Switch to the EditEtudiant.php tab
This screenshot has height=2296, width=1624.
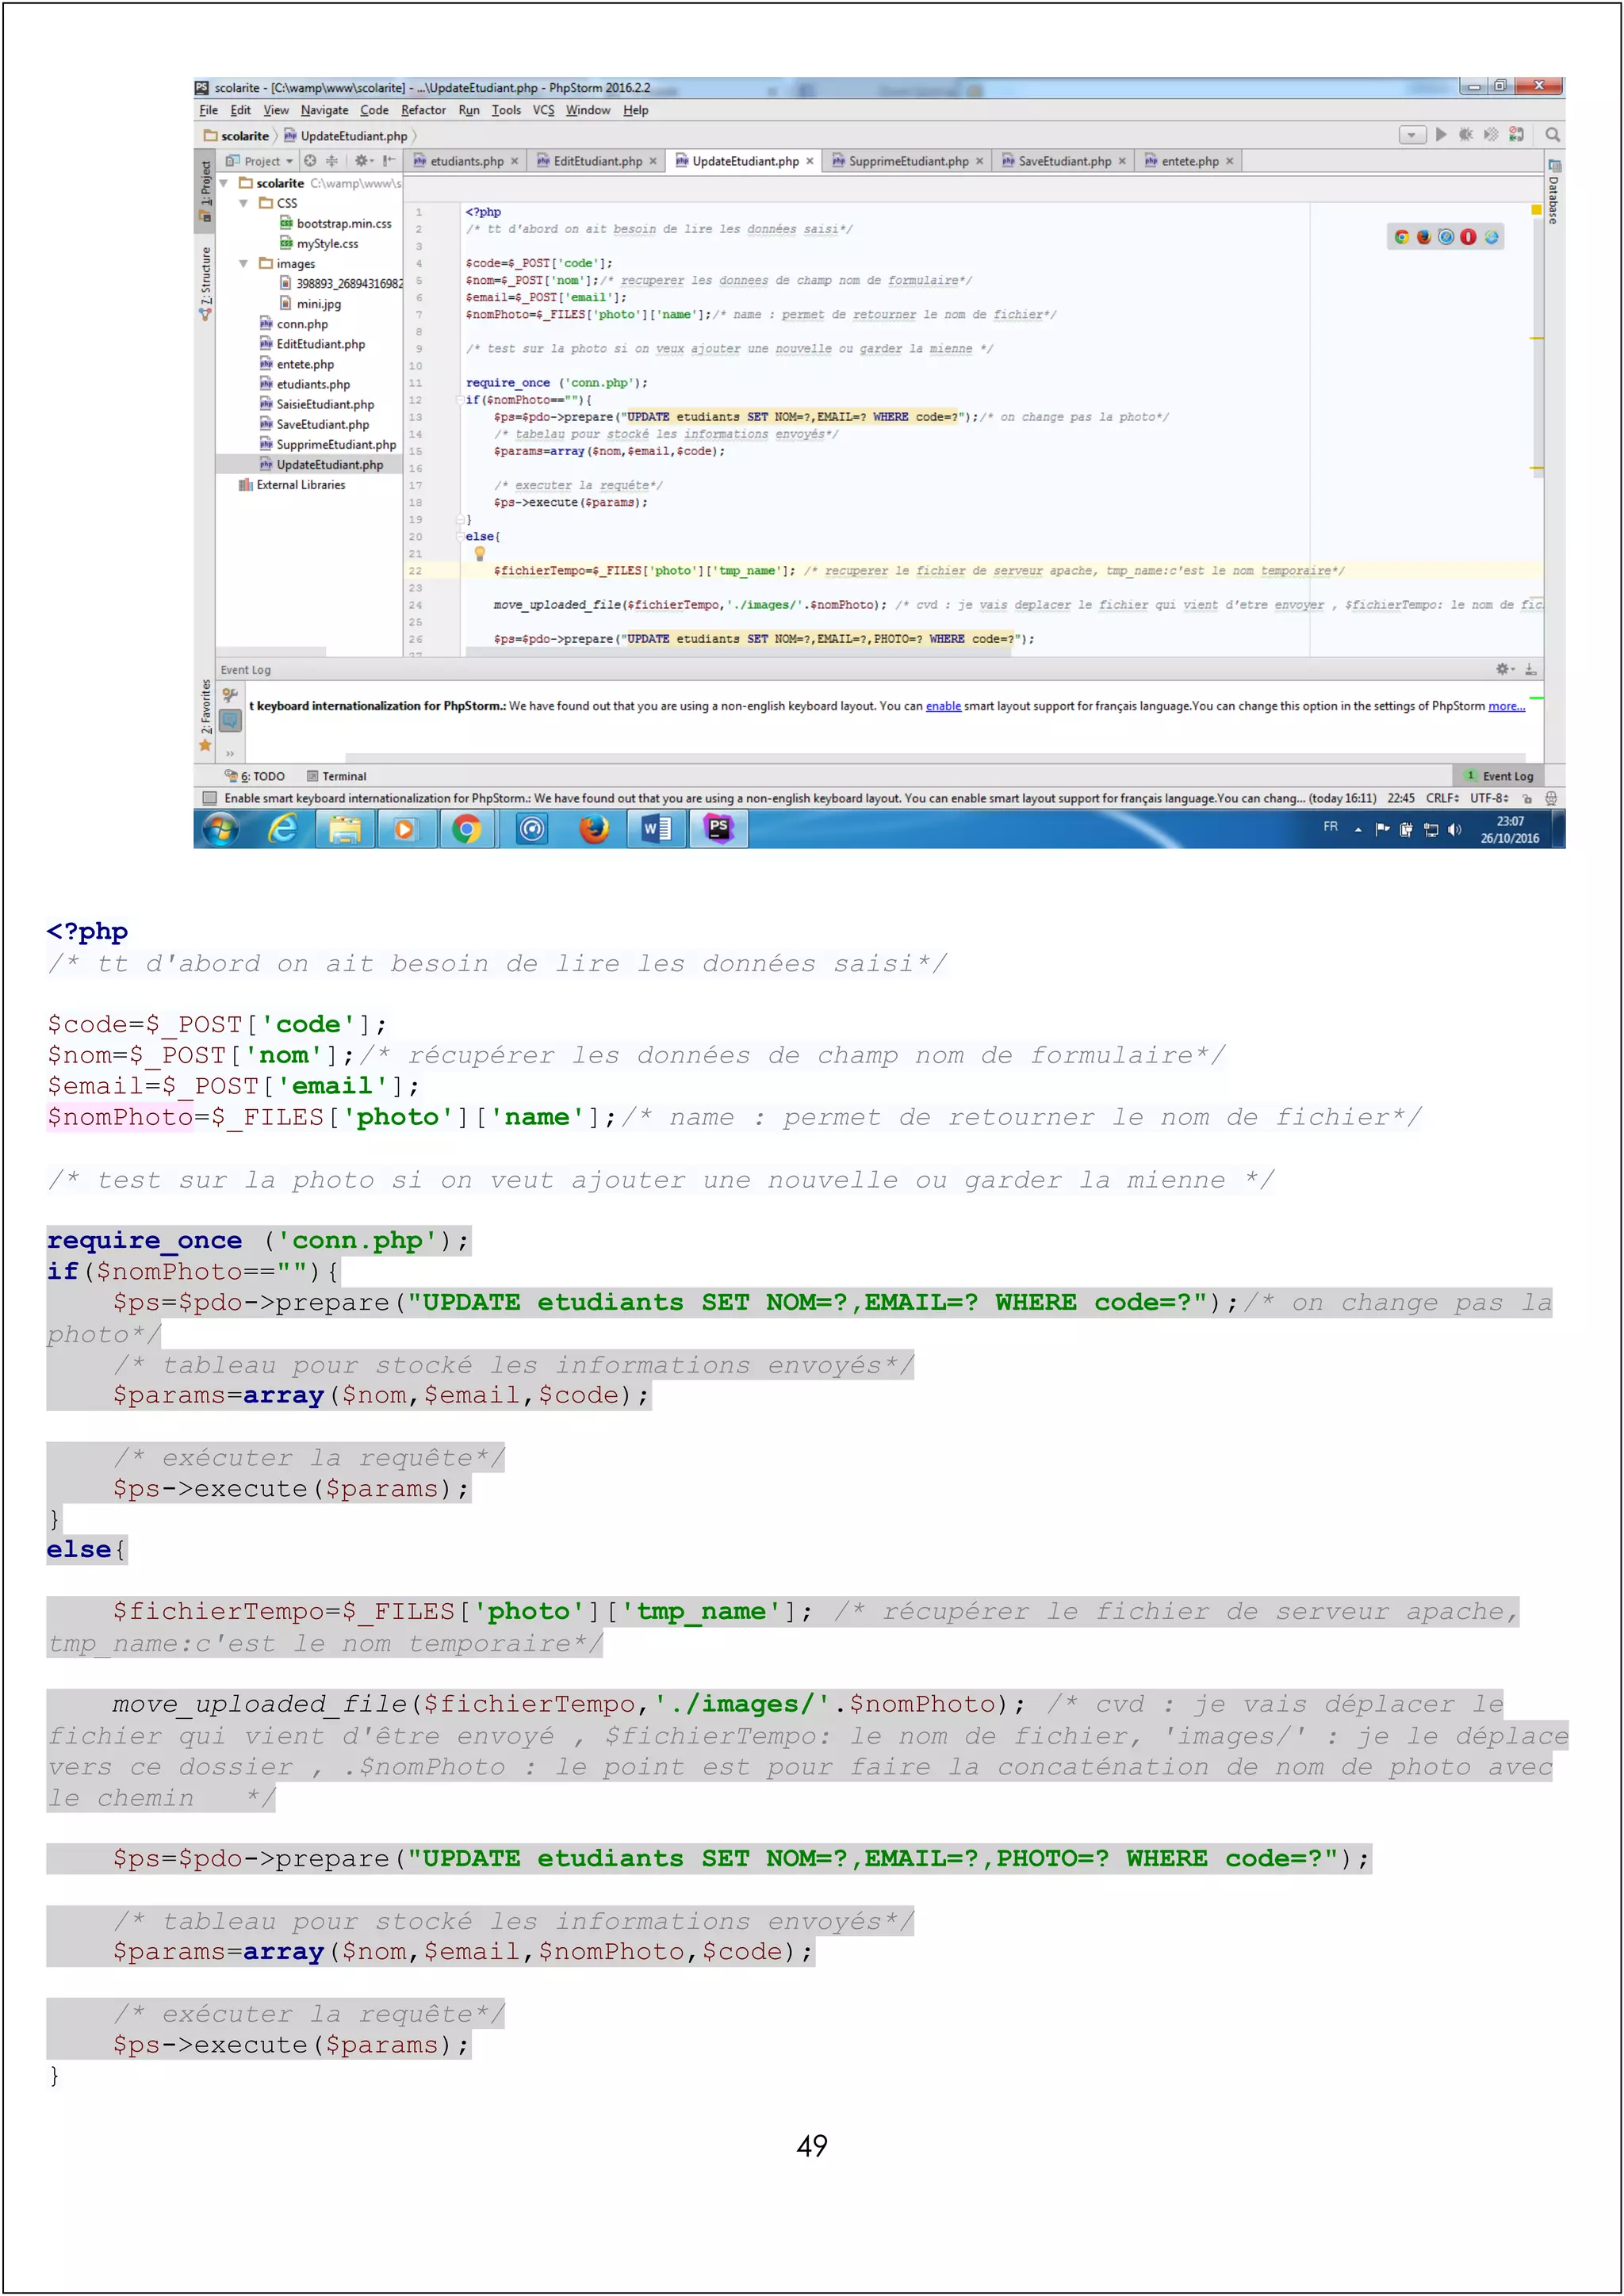(597, 161)
